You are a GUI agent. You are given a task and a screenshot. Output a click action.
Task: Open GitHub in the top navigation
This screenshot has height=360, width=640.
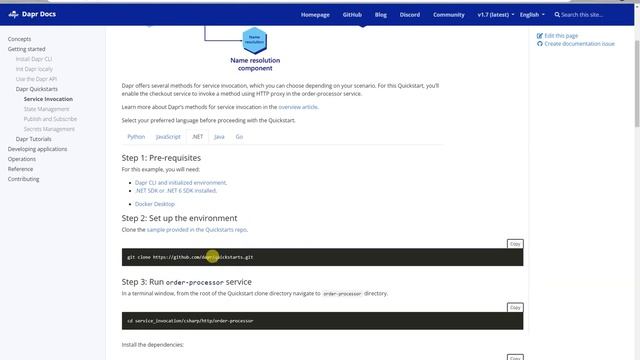coord(352,15)
